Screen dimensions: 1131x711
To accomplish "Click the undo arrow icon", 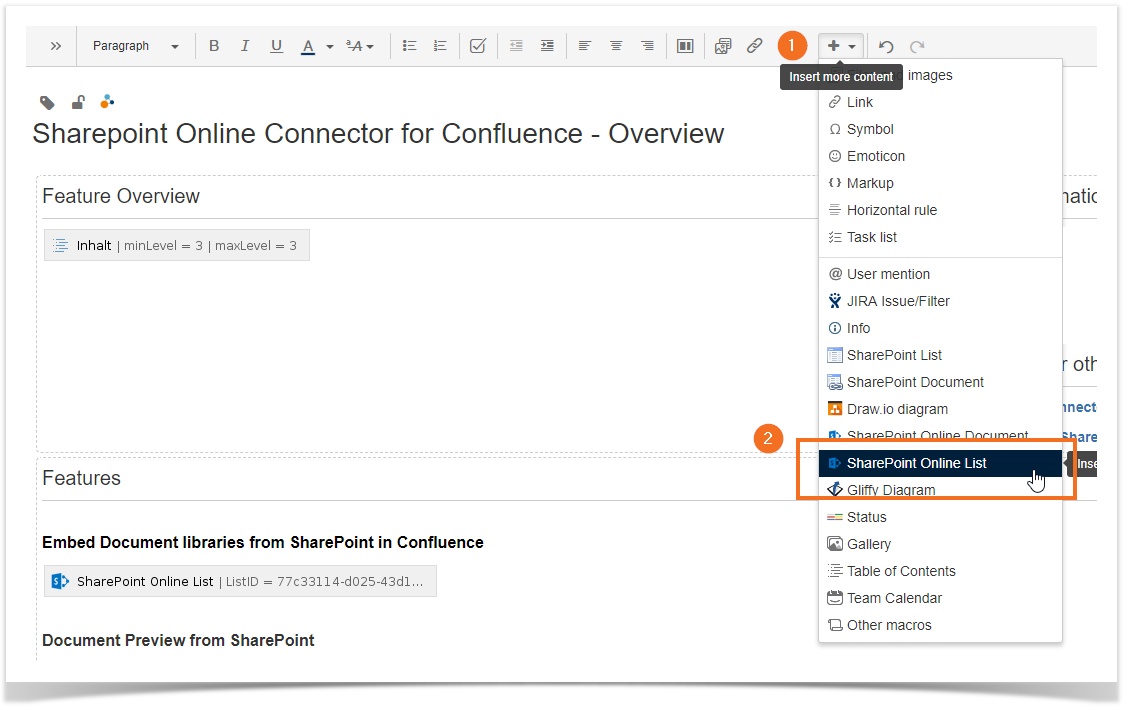I will tap(886, 46).
